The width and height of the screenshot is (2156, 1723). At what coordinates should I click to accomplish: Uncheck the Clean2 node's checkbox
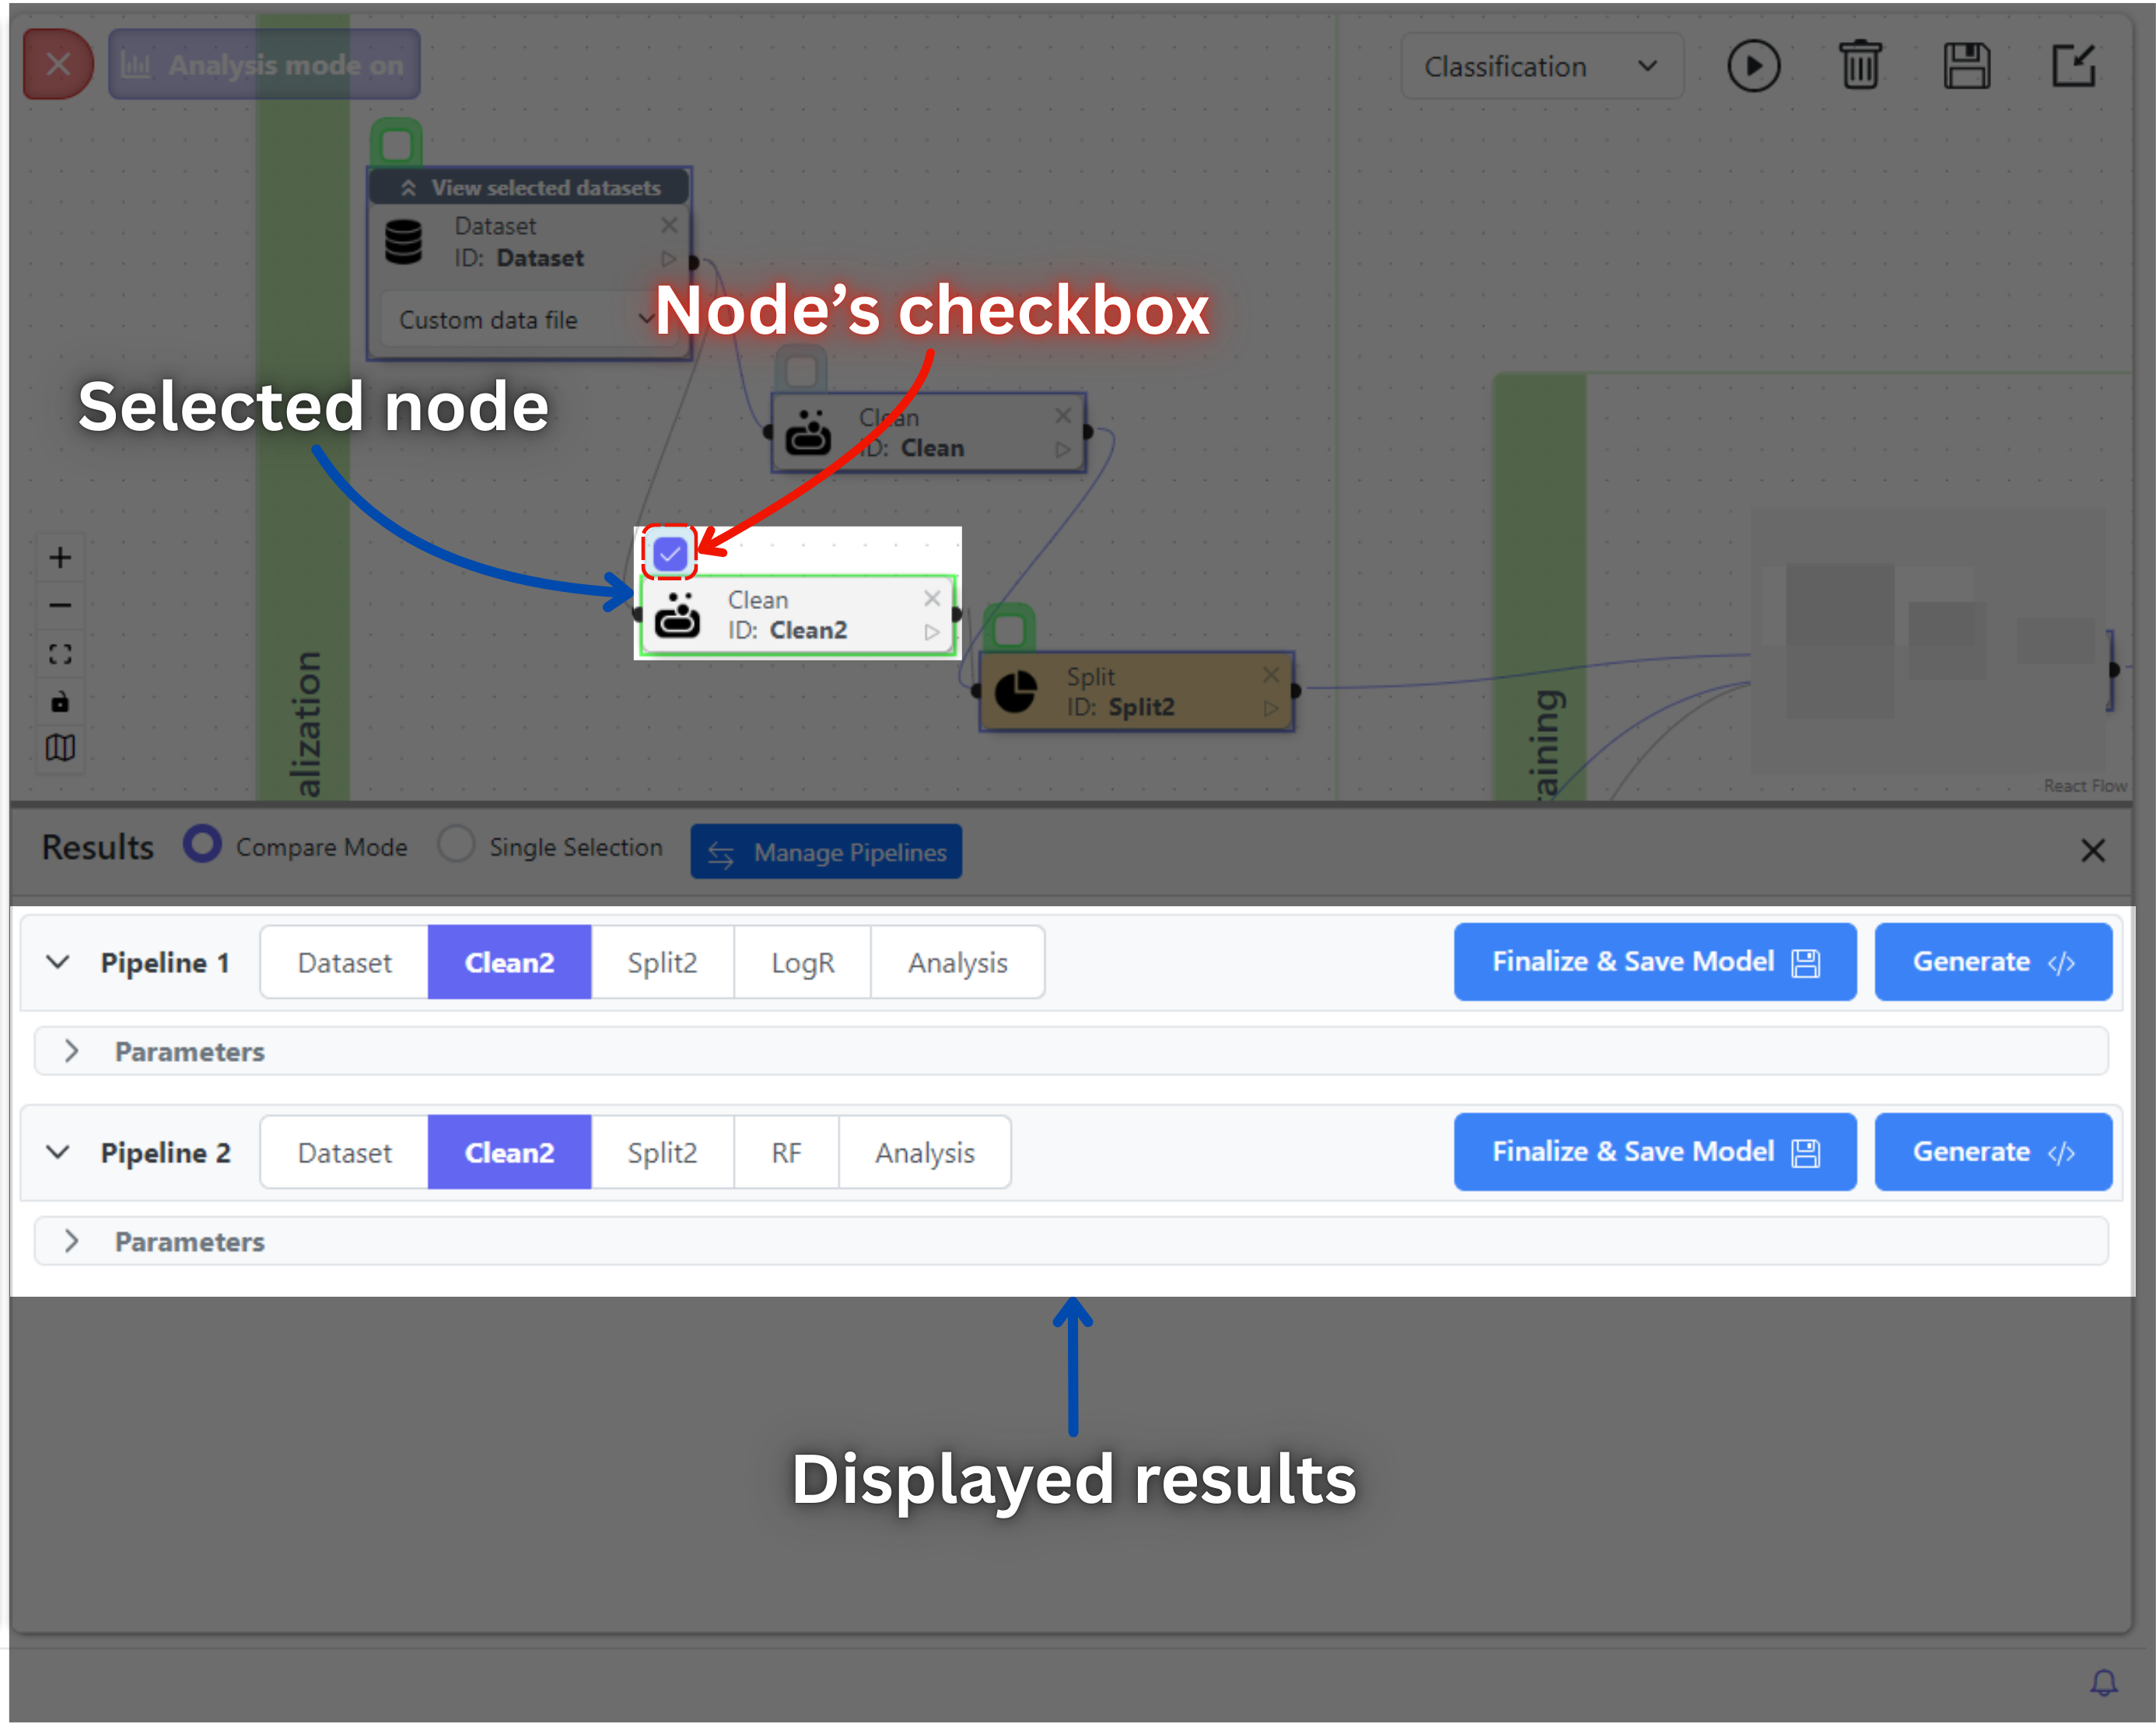(669, 553)
